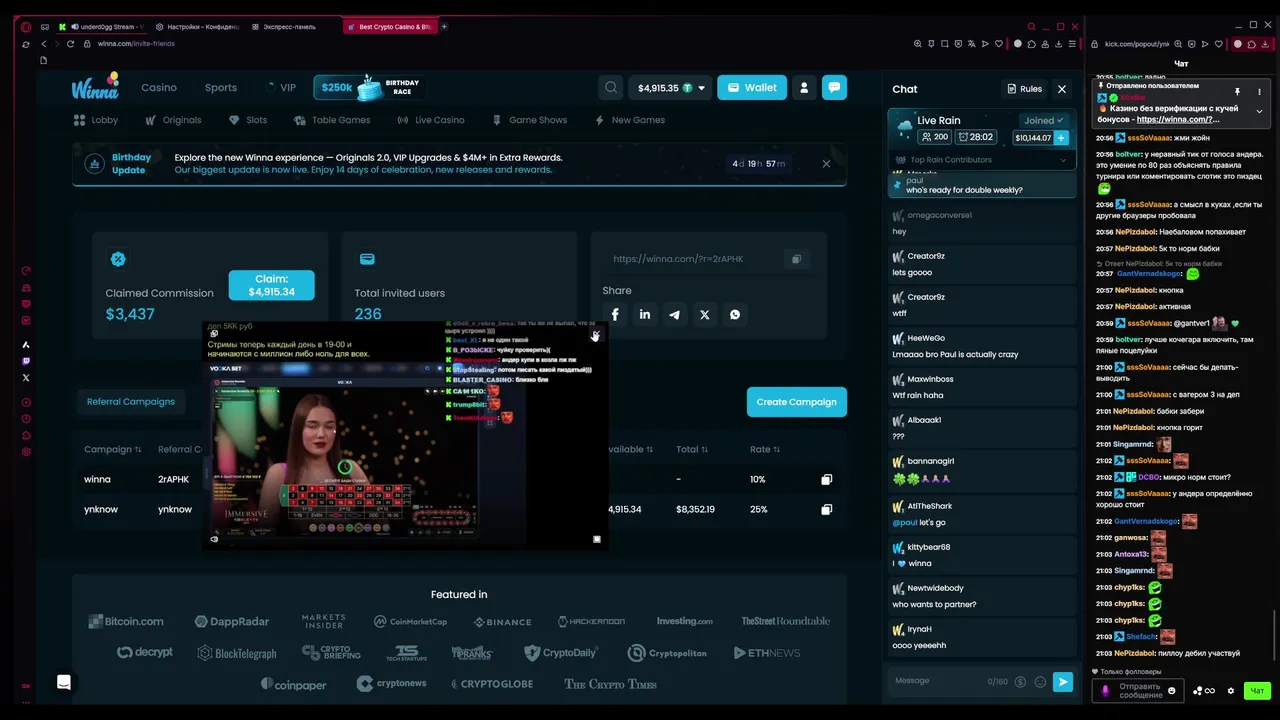The width and height of the screenshot is (1280, 720).
Task: Click the Winna logo
Action: pyautogui.click(x=96, y=87)
